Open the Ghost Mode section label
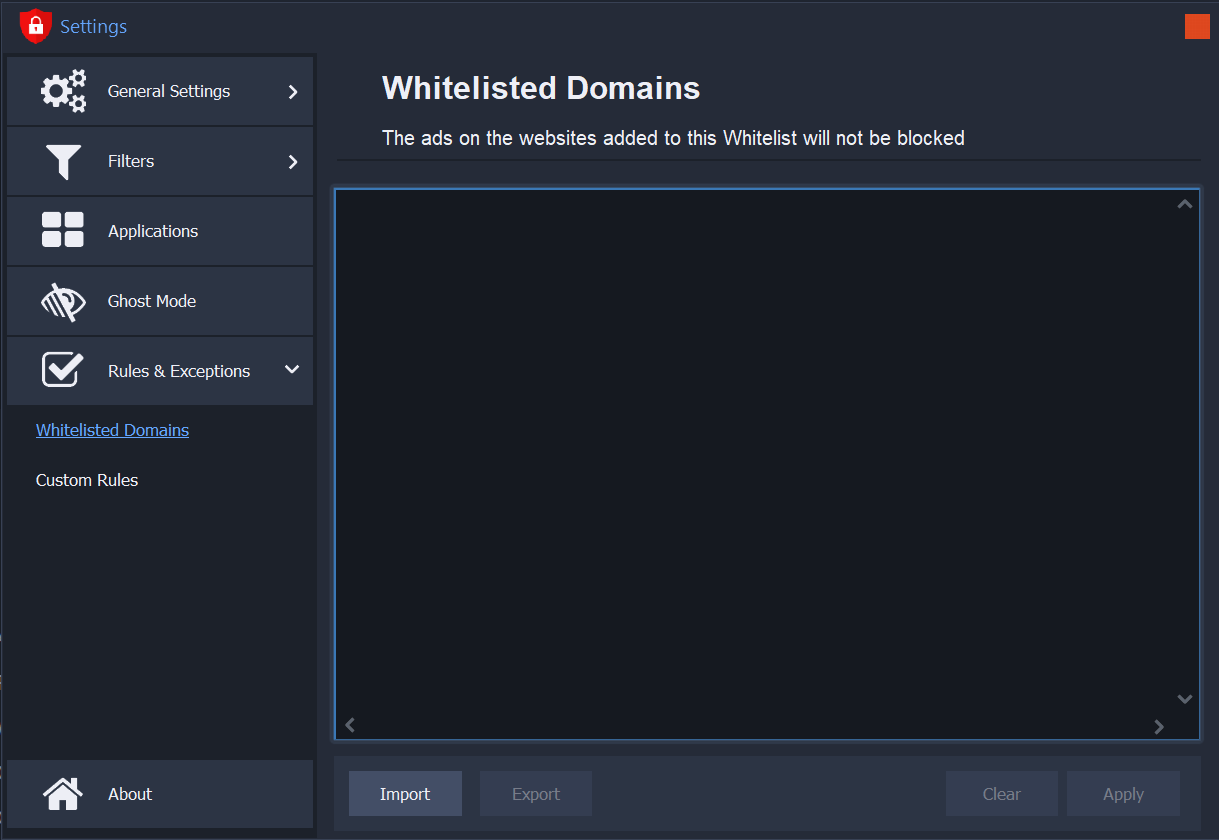 [152, 301]
